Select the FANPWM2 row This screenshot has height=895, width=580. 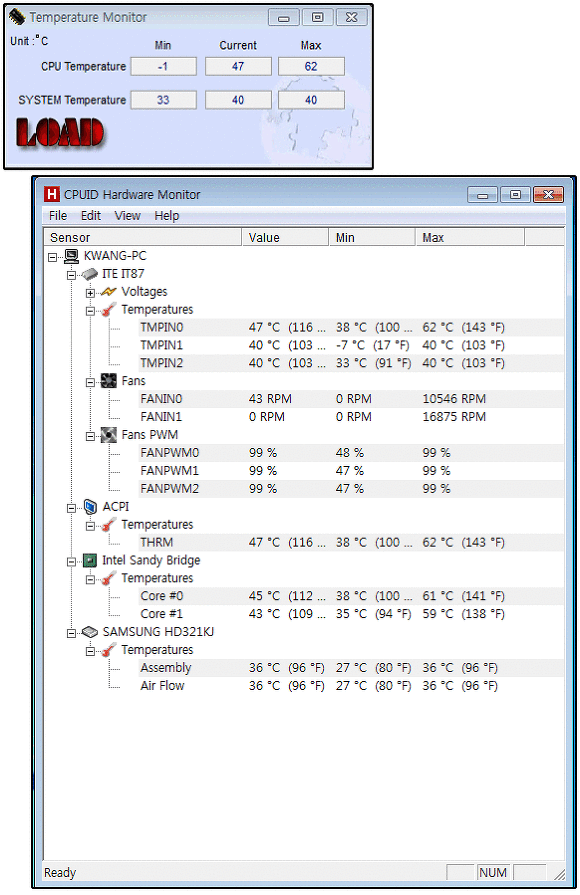[351, 489]
